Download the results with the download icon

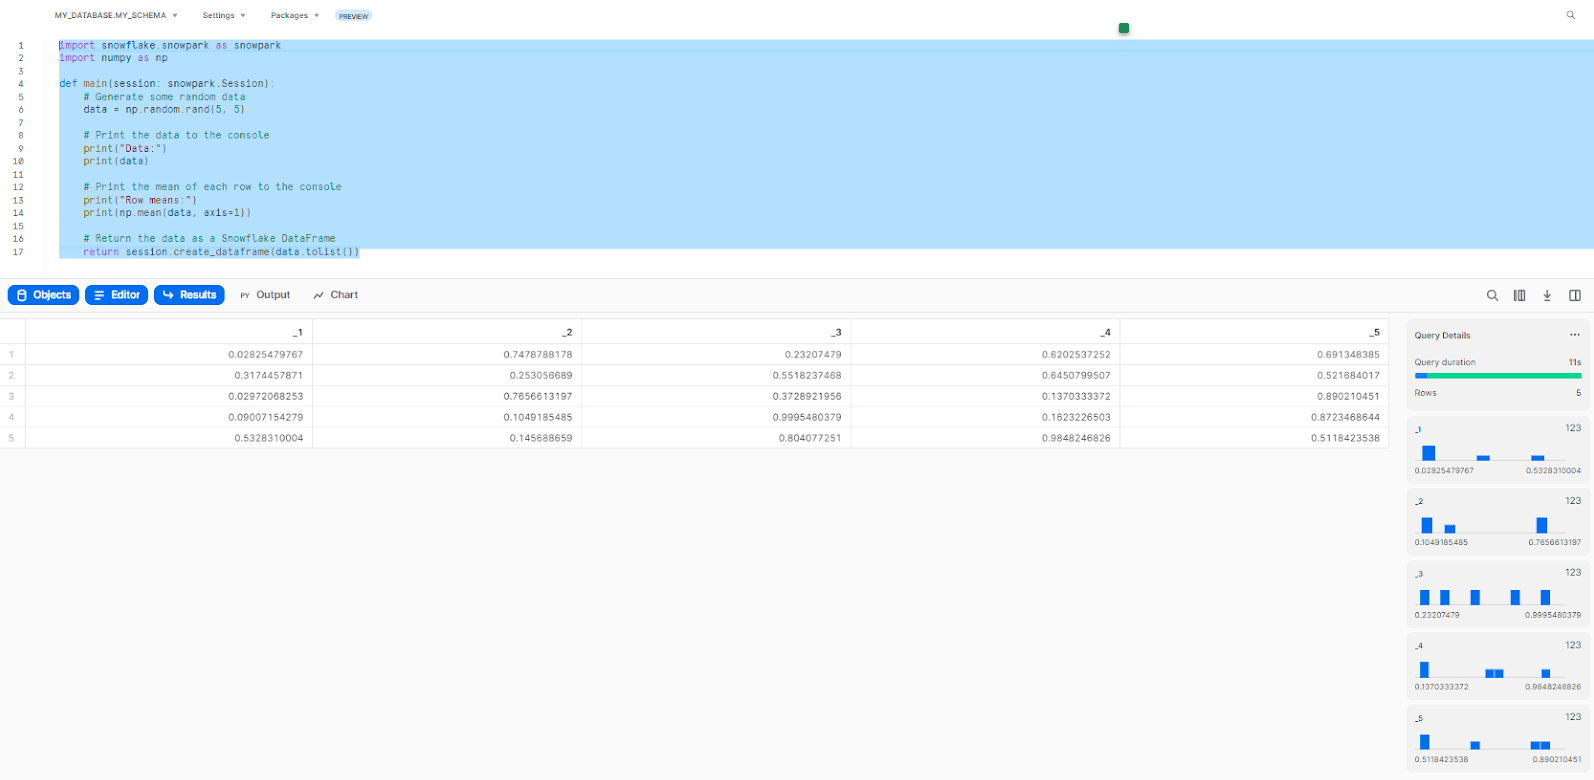point(1547,295)
